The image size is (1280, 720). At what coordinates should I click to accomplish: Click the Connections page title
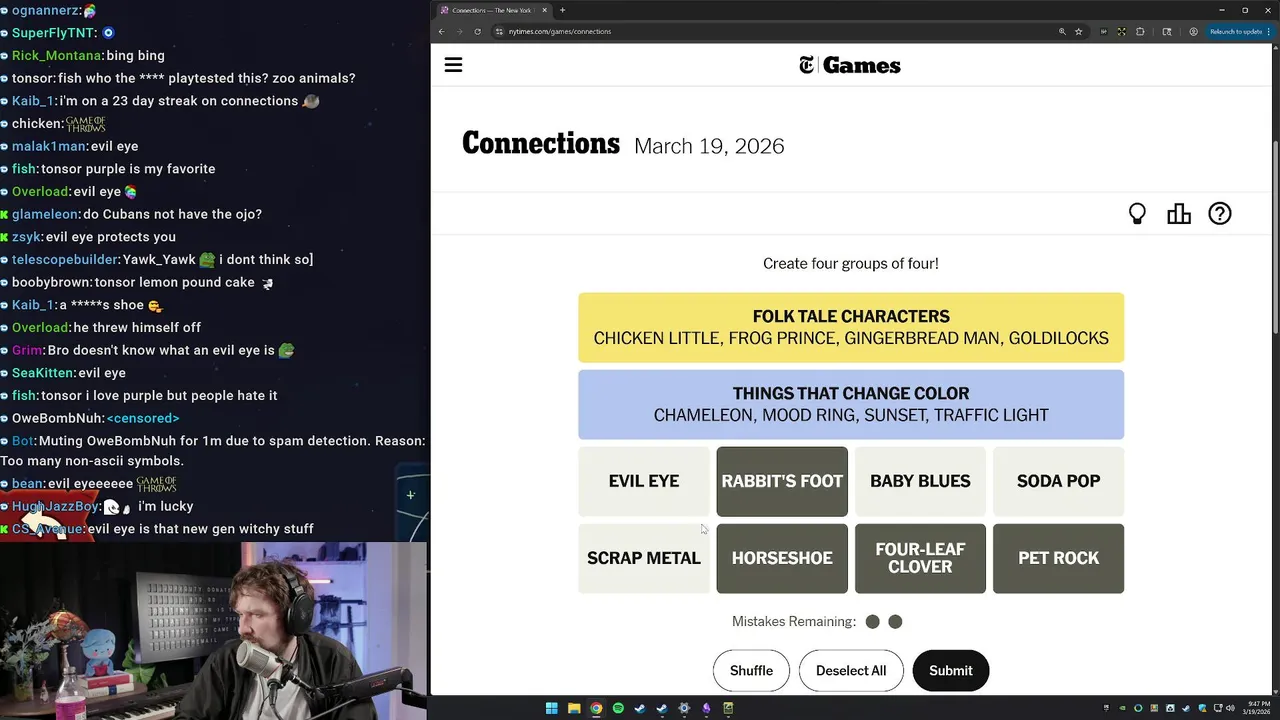click(x=541, y=144)
